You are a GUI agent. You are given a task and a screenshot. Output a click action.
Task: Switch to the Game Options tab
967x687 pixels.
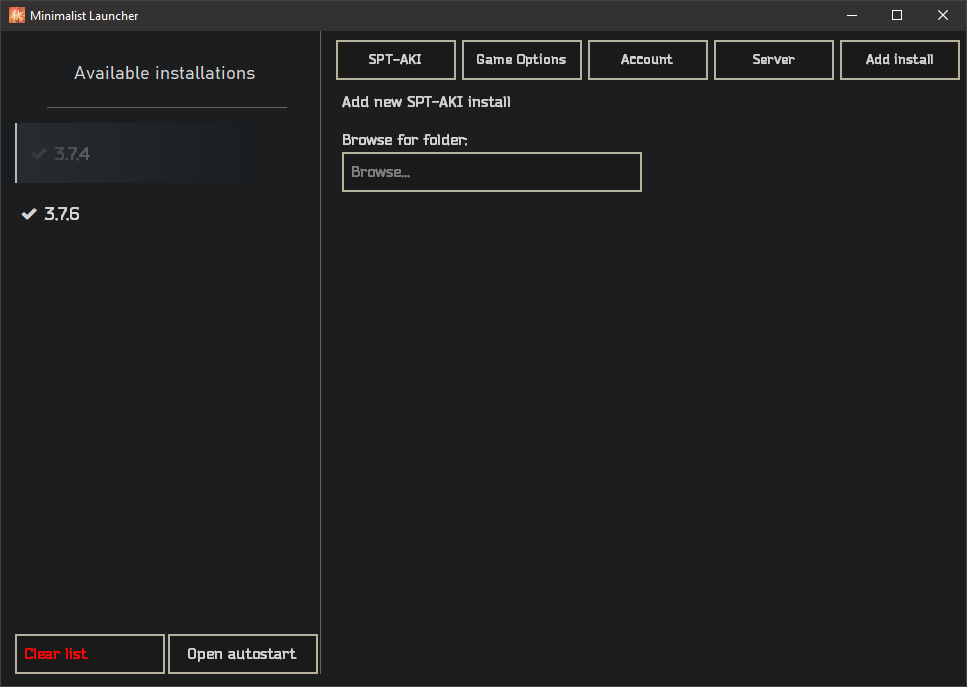click(x=521, y=59)
